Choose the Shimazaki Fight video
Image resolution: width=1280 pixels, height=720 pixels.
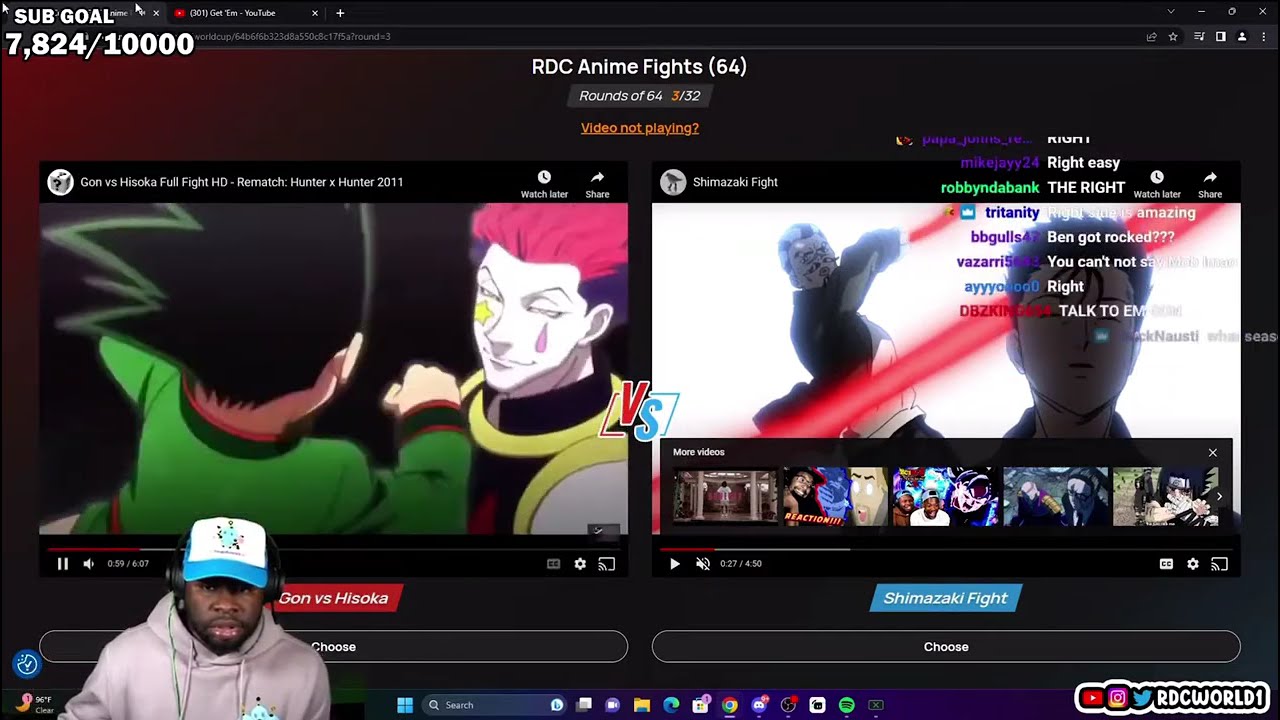(946, 647)
